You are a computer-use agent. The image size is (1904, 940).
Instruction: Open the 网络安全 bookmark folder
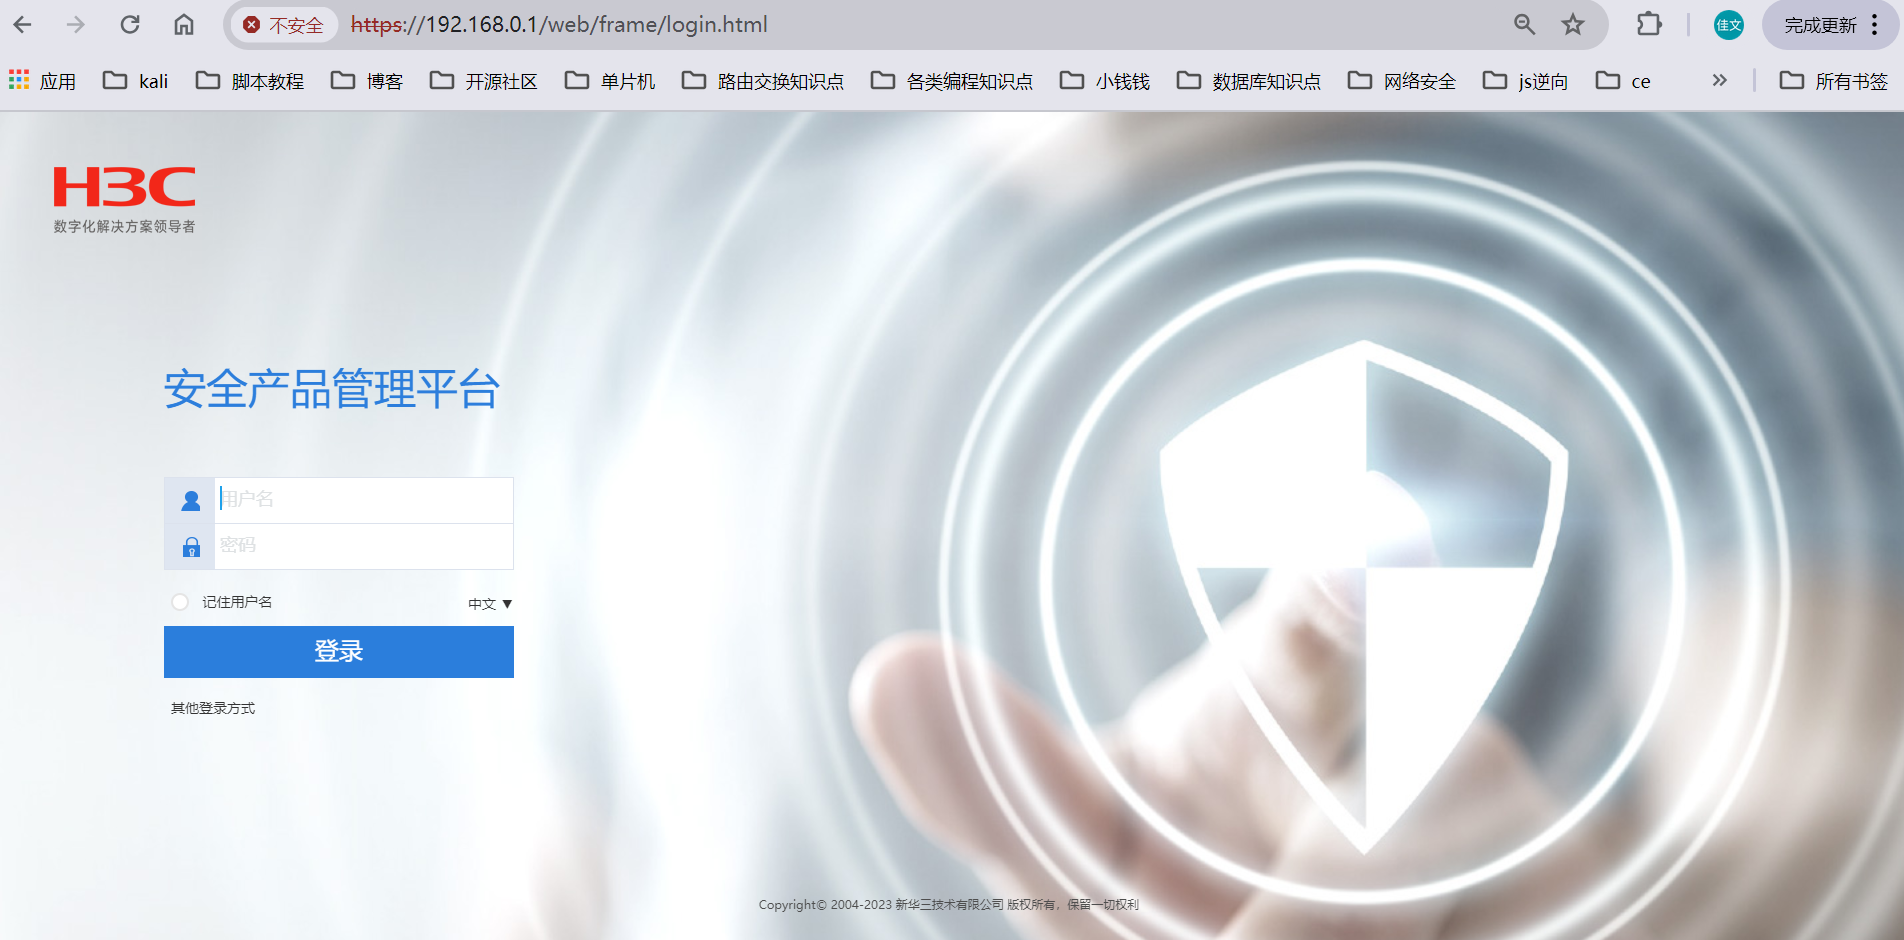click(x=1402, y=81)
